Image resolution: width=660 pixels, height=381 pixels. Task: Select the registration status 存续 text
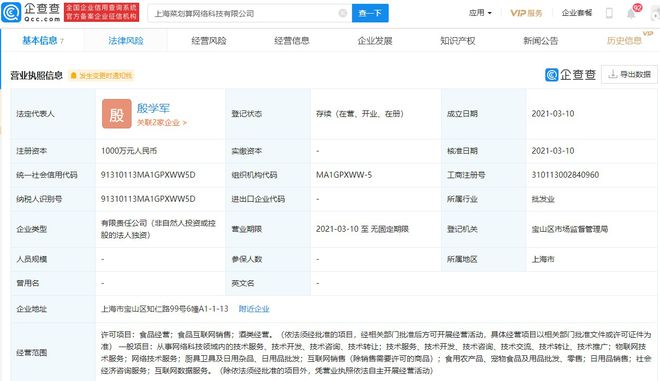point(360,114)
